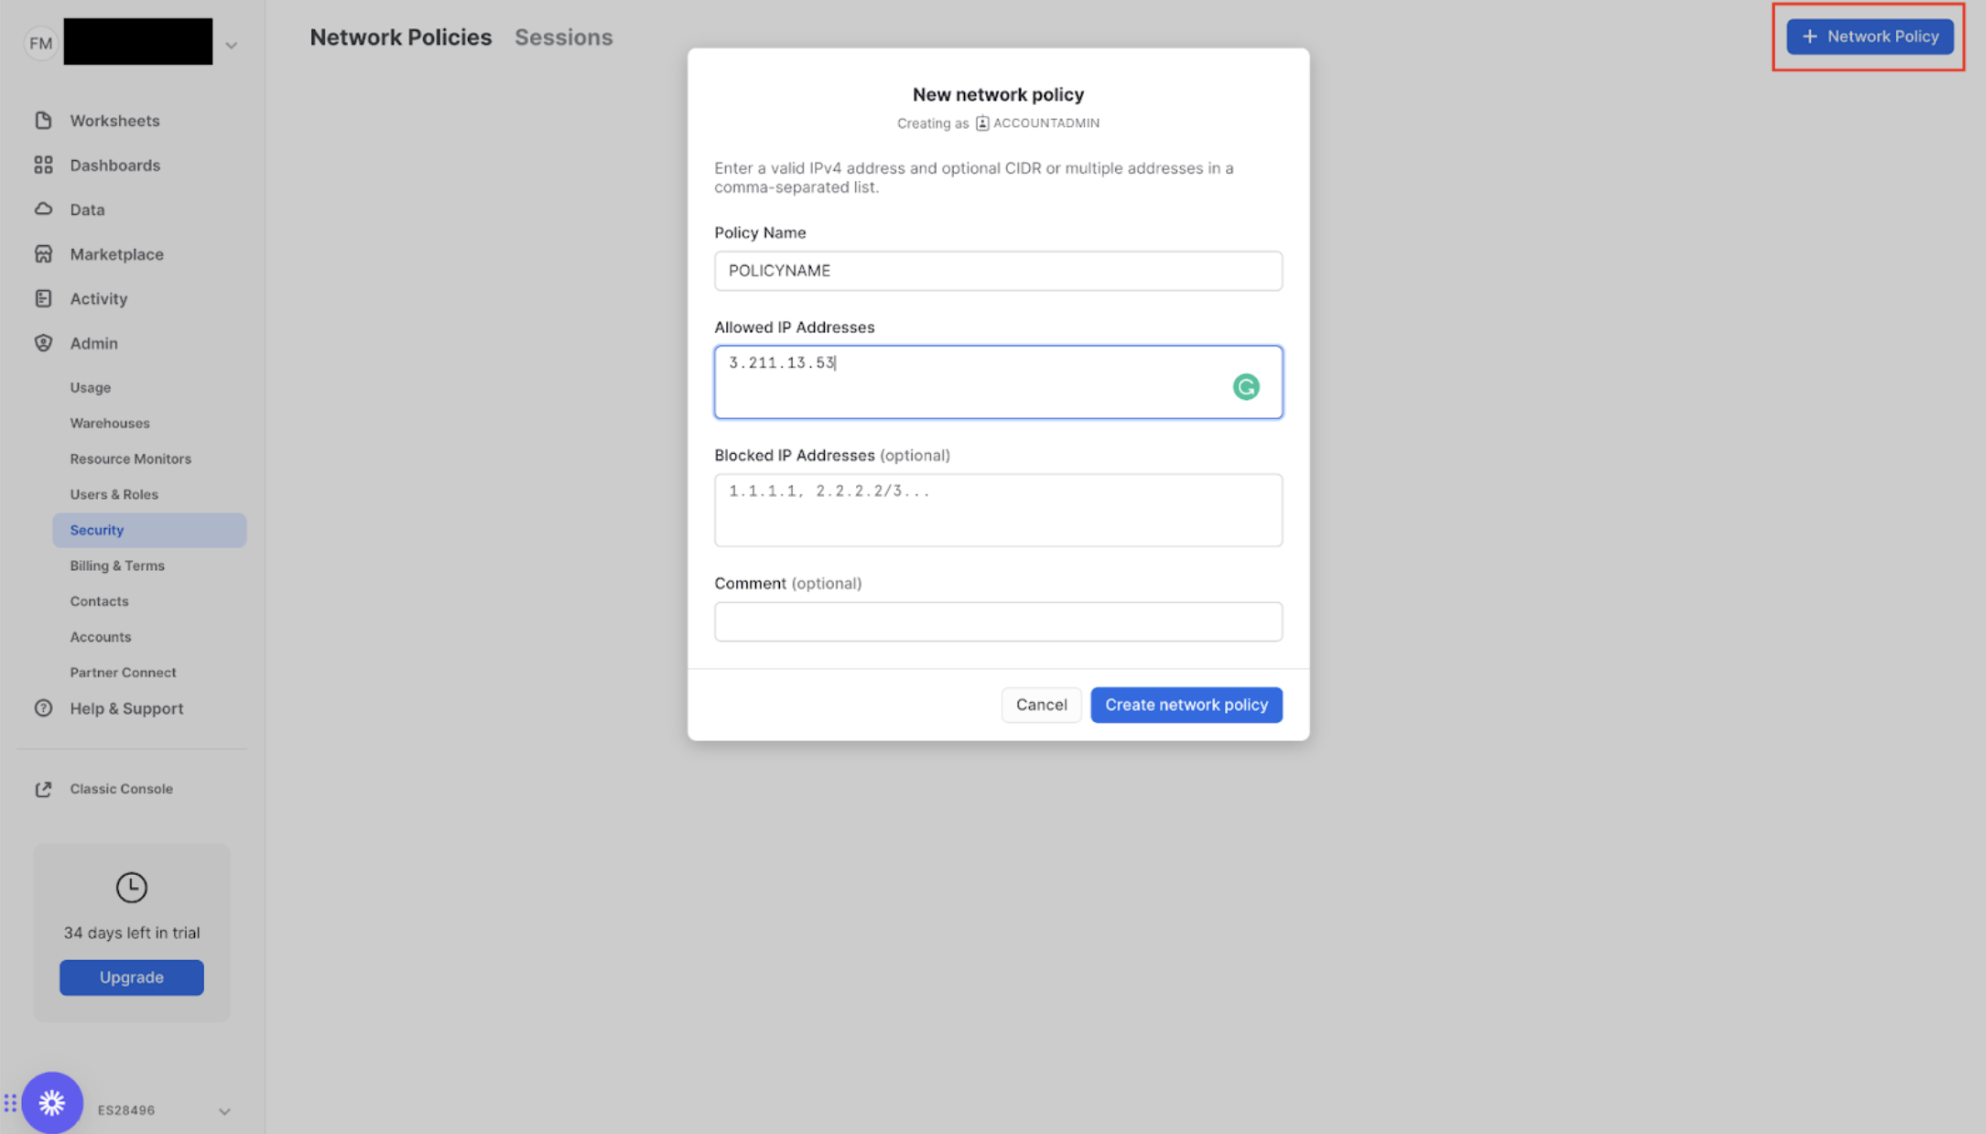The width and height of the screenshot is (1986, 1134).
Task: Open the ACCOUNTADMIN role selector
Action: pos(1037,123)
